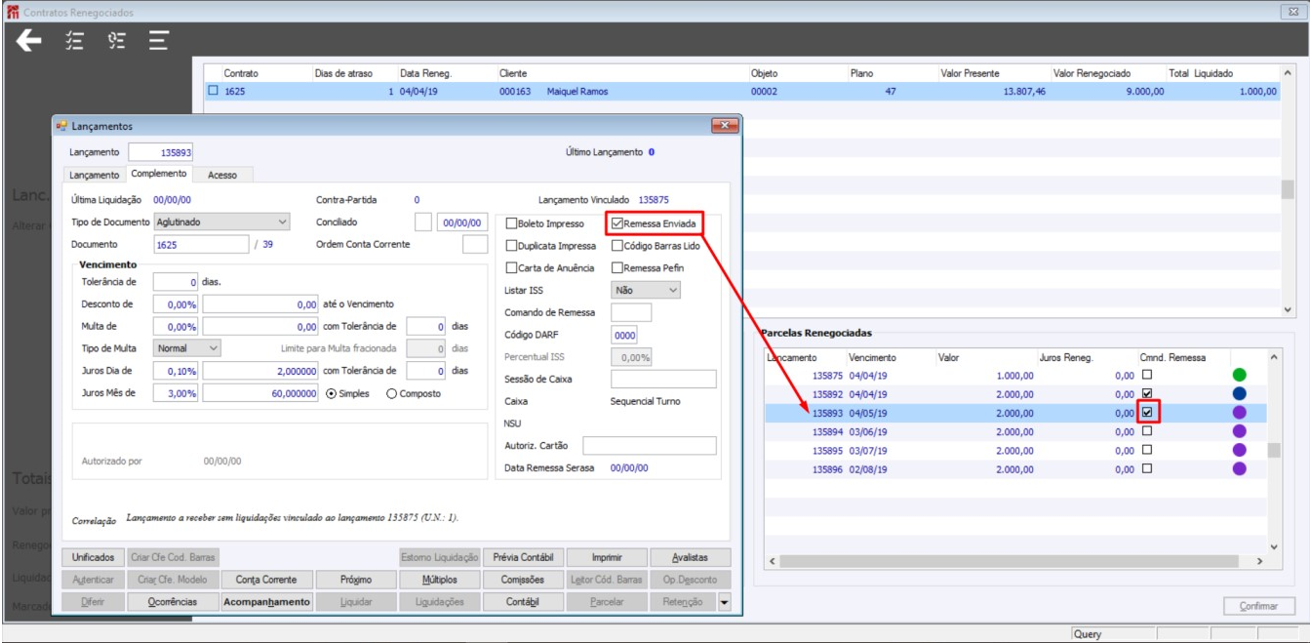Click the Tolerância de dias field
Screen dimensions: 1313x643
point(176,282)
